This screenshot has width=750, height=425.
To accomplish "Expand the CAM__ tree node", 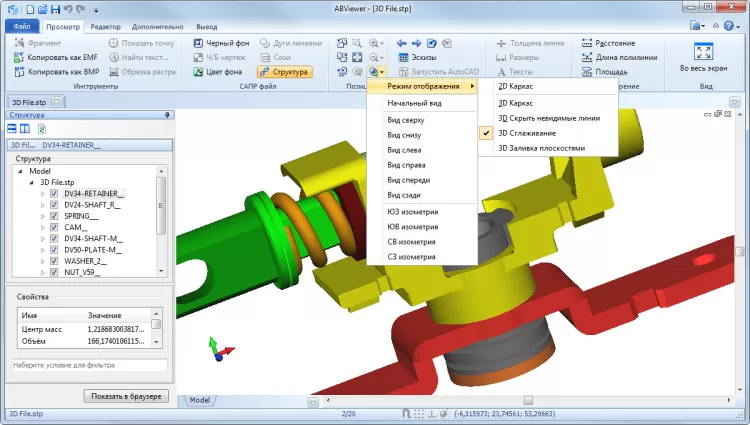I will click(43, 228).
